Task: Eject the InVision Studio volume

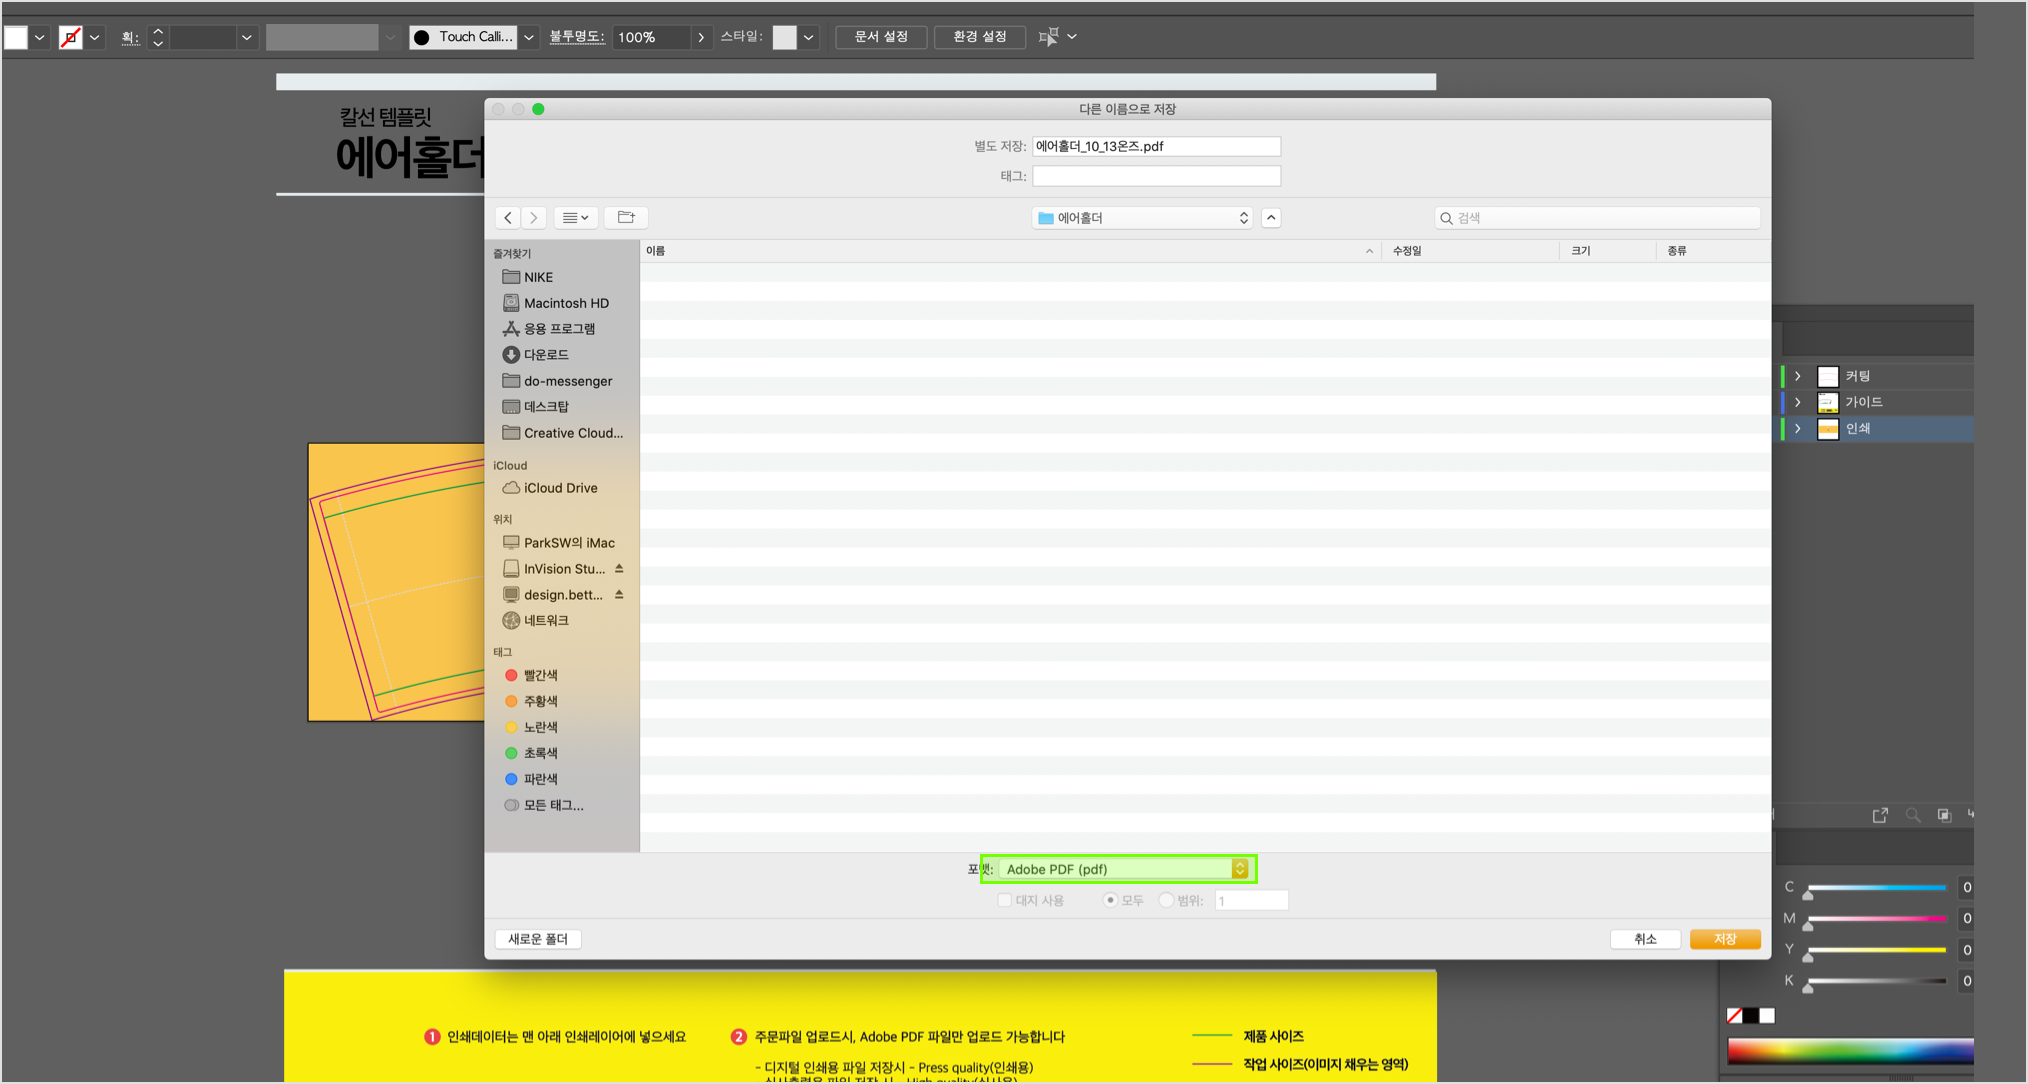Action: point(619,568)
